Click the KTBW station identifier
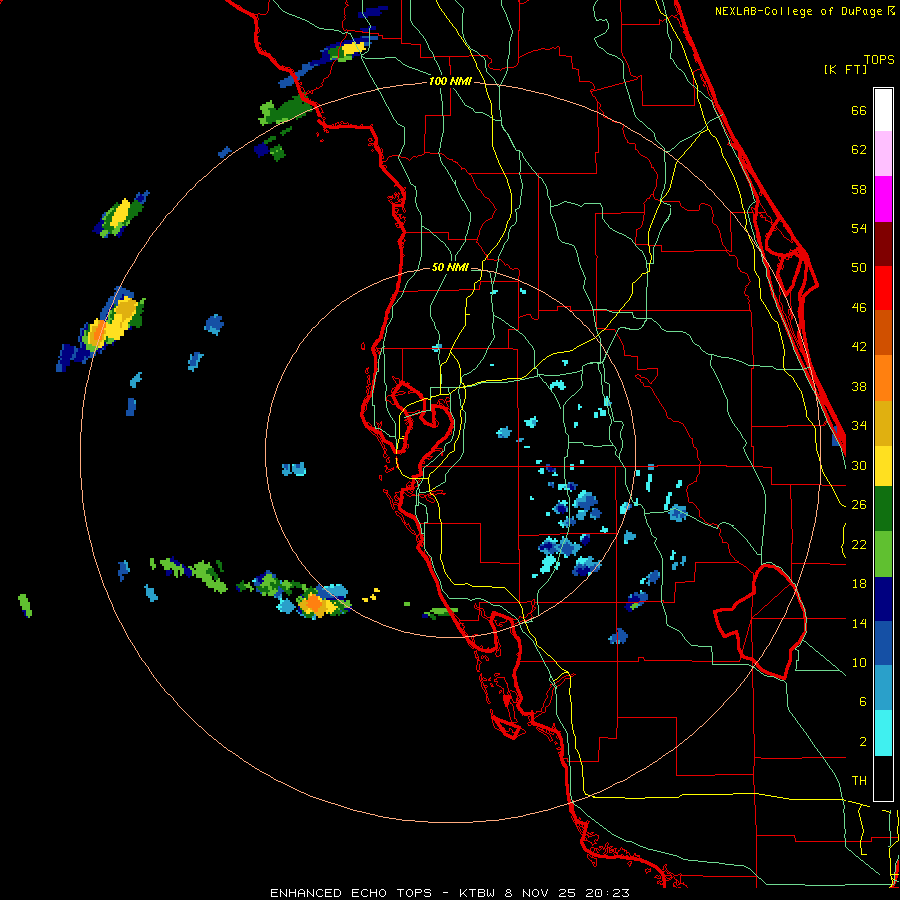 [x=477, y=893]
